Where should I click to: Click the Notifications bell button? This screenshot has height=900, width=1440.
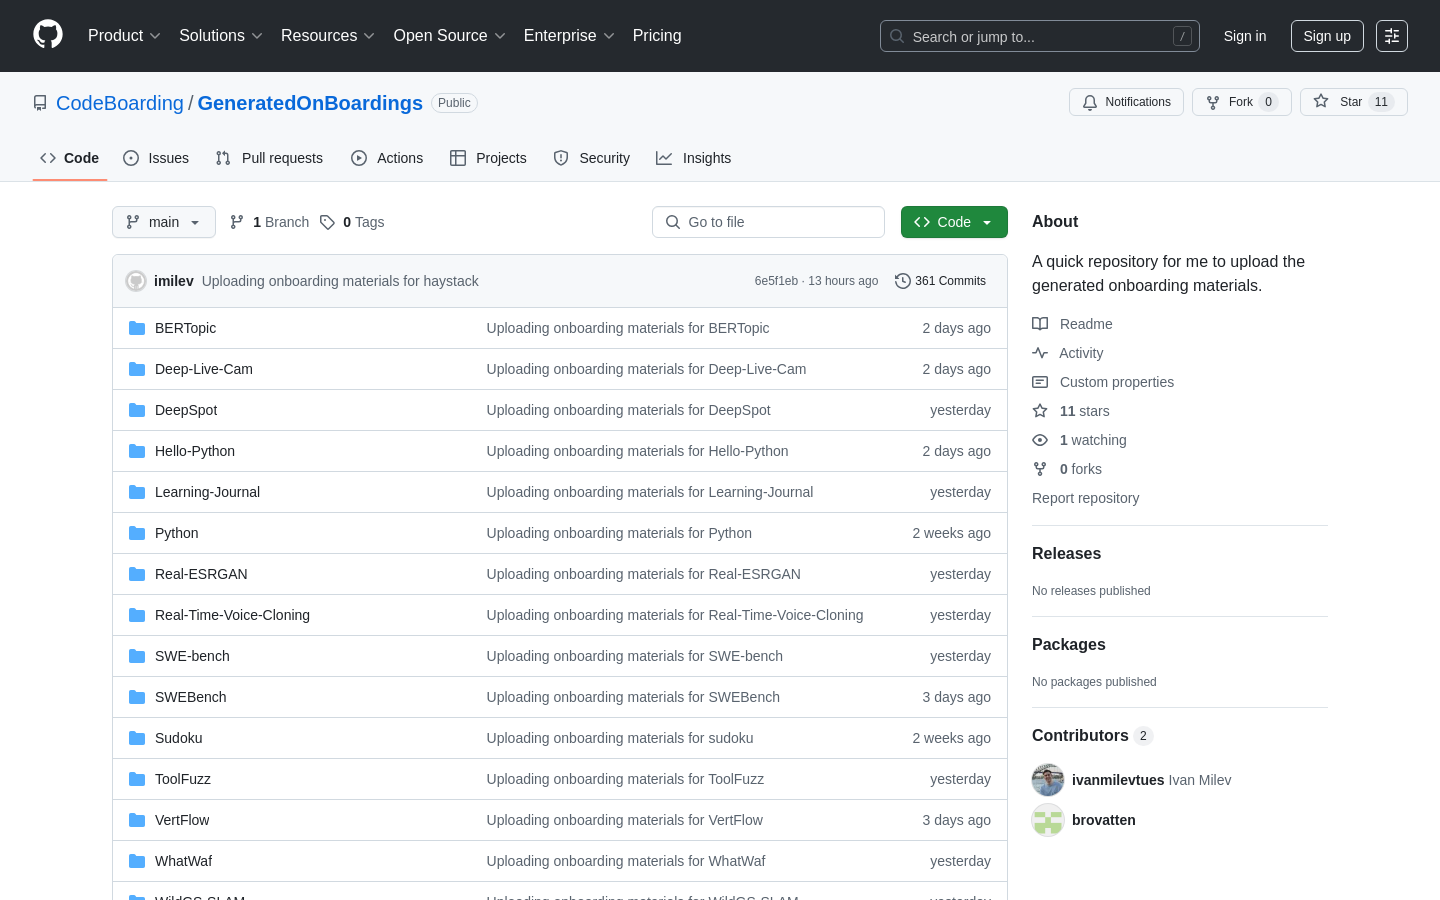1126,102
